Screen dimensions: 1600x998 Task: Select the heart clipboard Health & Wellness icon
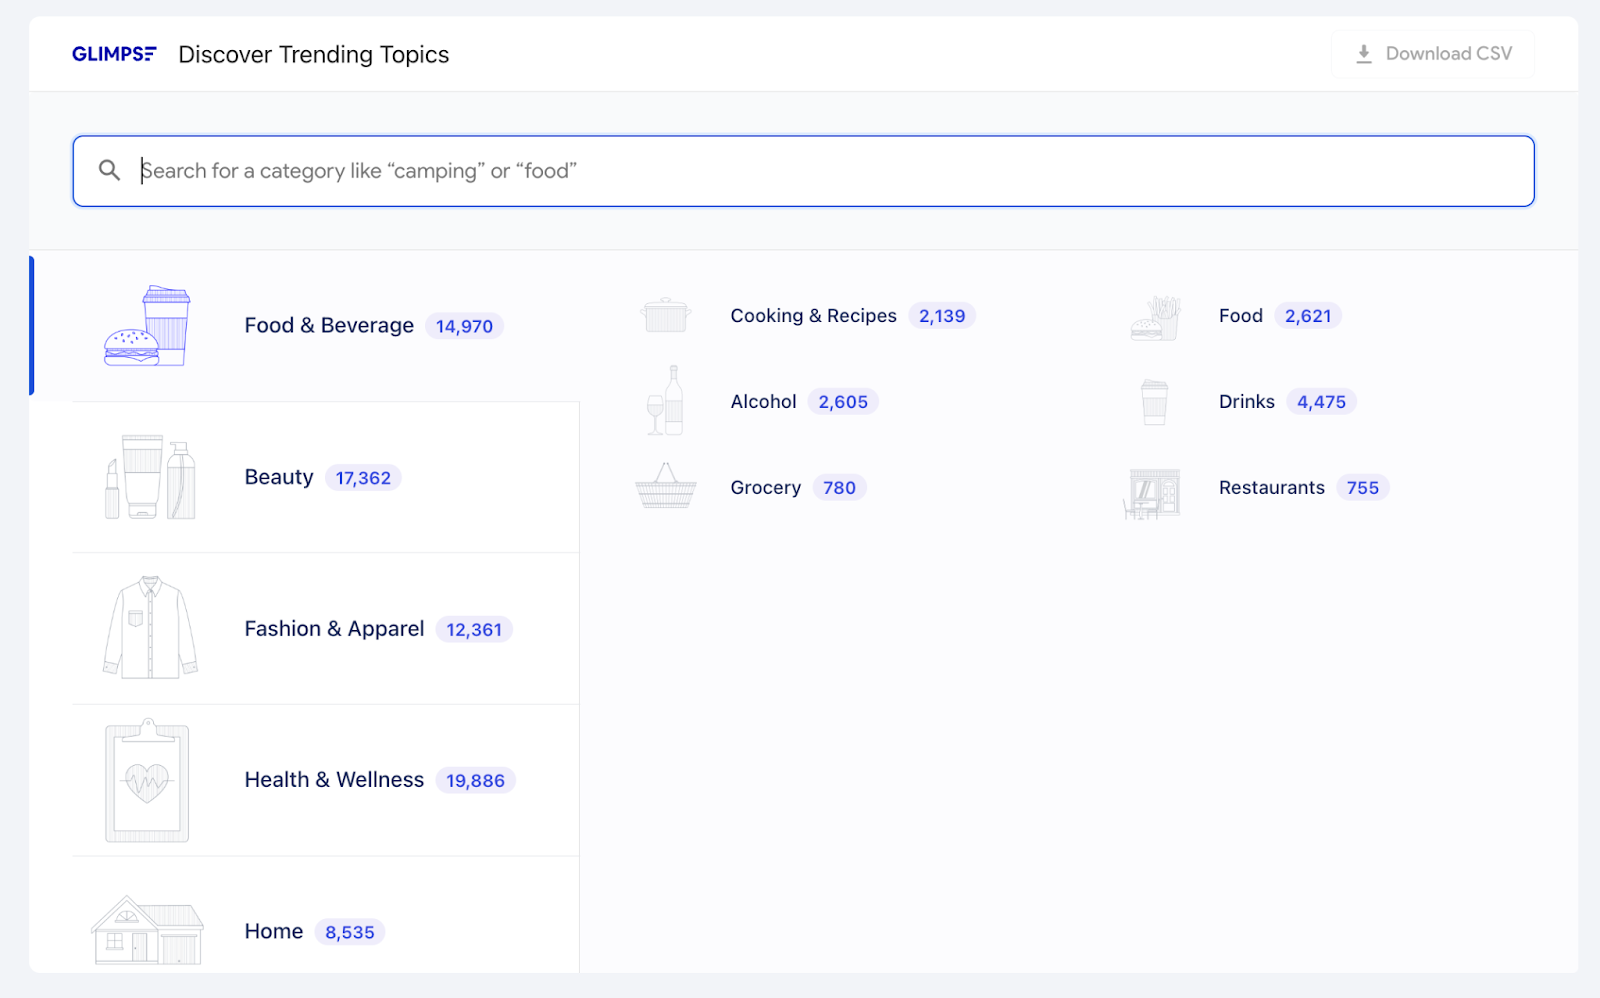tap(150, 780)
